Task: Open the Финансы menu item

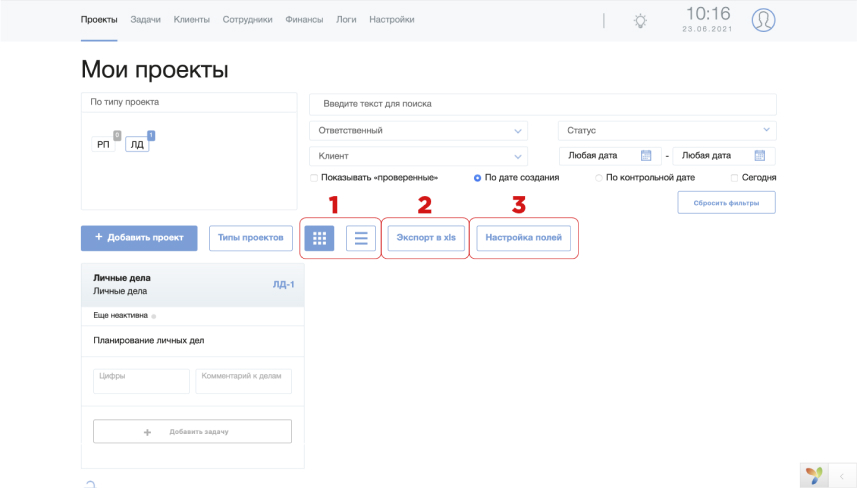Action: [304, 20]
